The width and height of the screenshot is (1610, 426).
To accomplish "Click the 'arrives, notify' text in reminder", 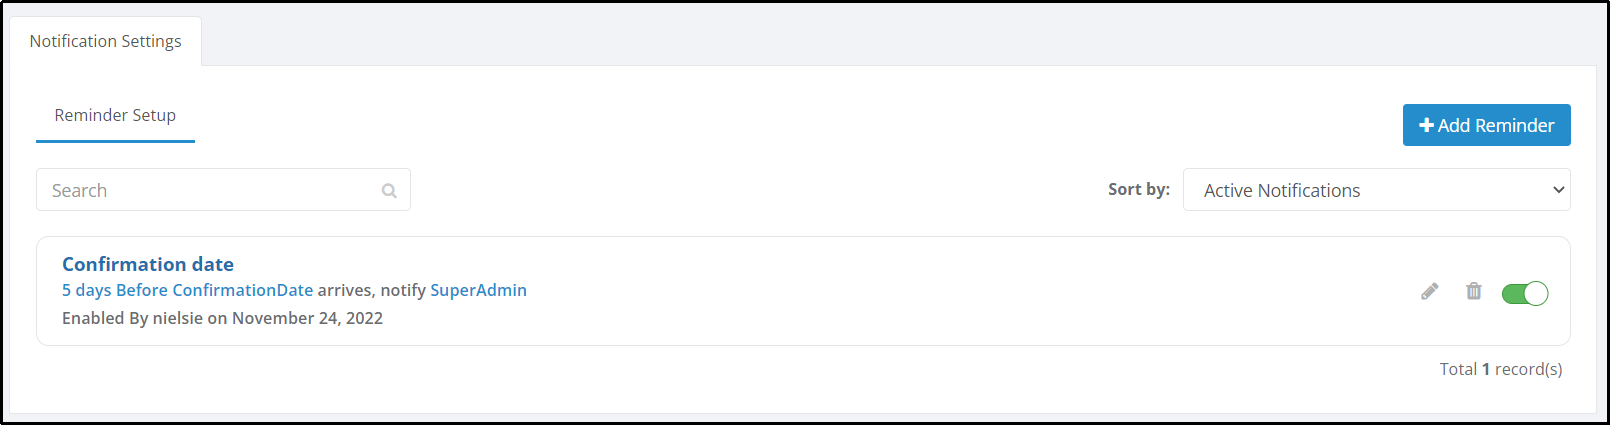I will click(x=371, y=290).
